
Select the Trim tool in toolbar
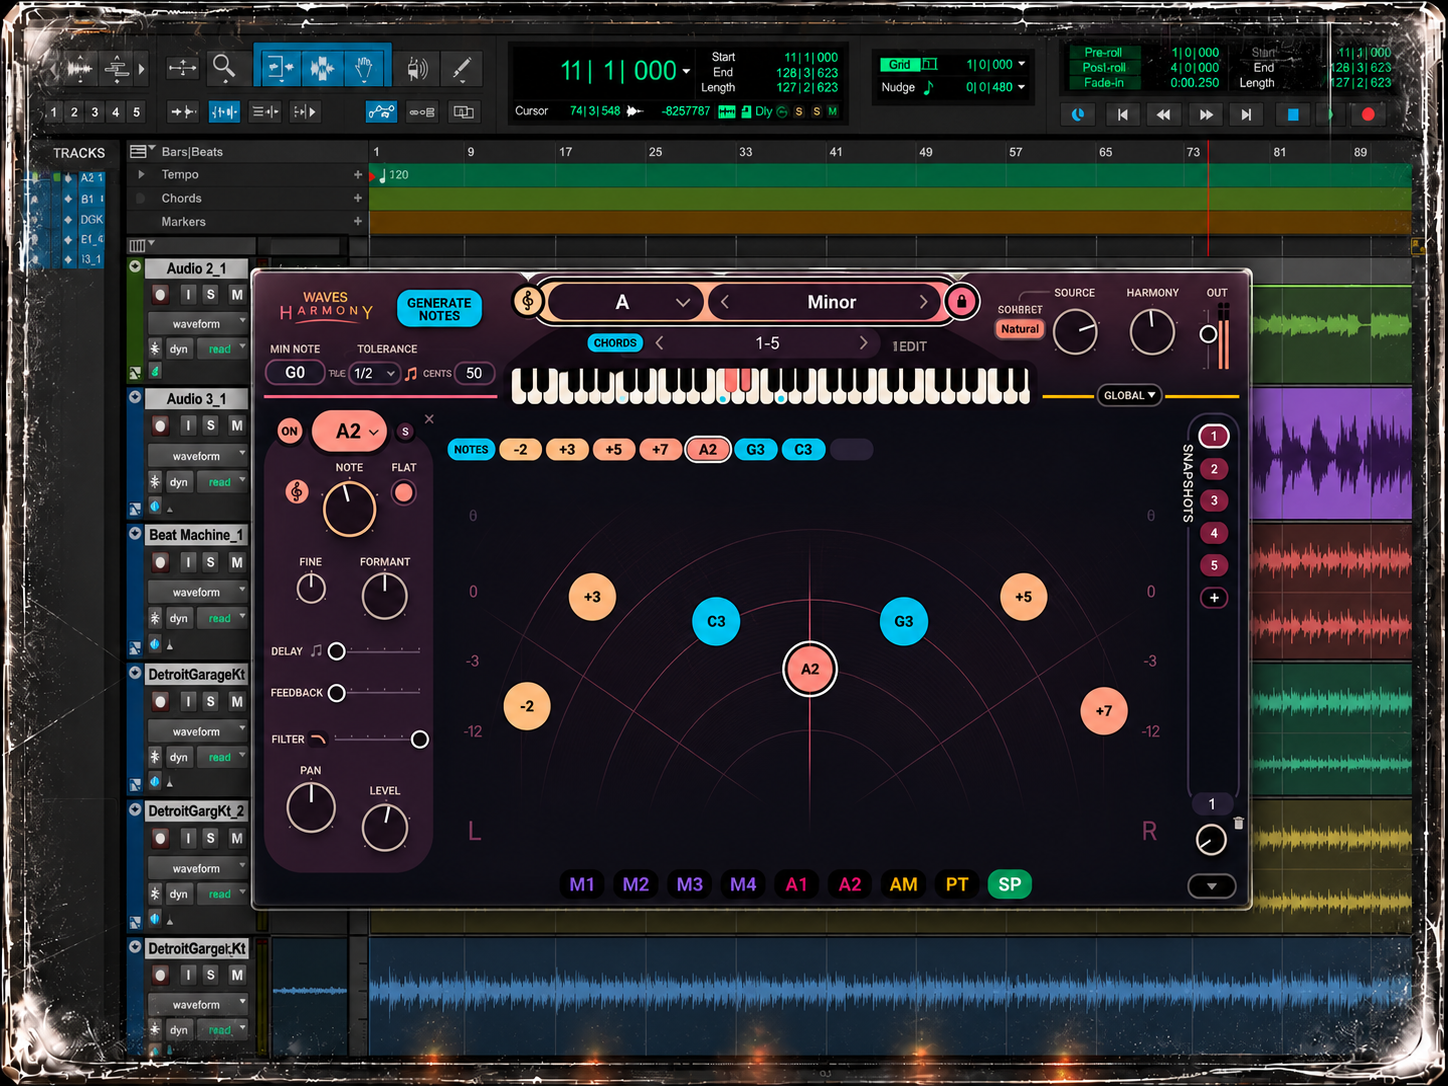click(279, 68)
